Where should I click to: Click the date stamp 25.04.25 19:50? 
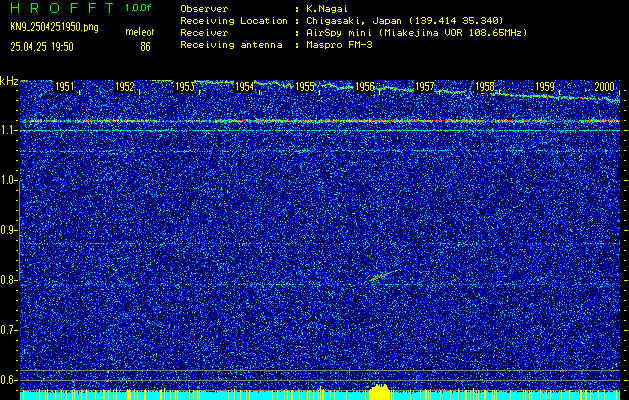[x=42, y=47]
